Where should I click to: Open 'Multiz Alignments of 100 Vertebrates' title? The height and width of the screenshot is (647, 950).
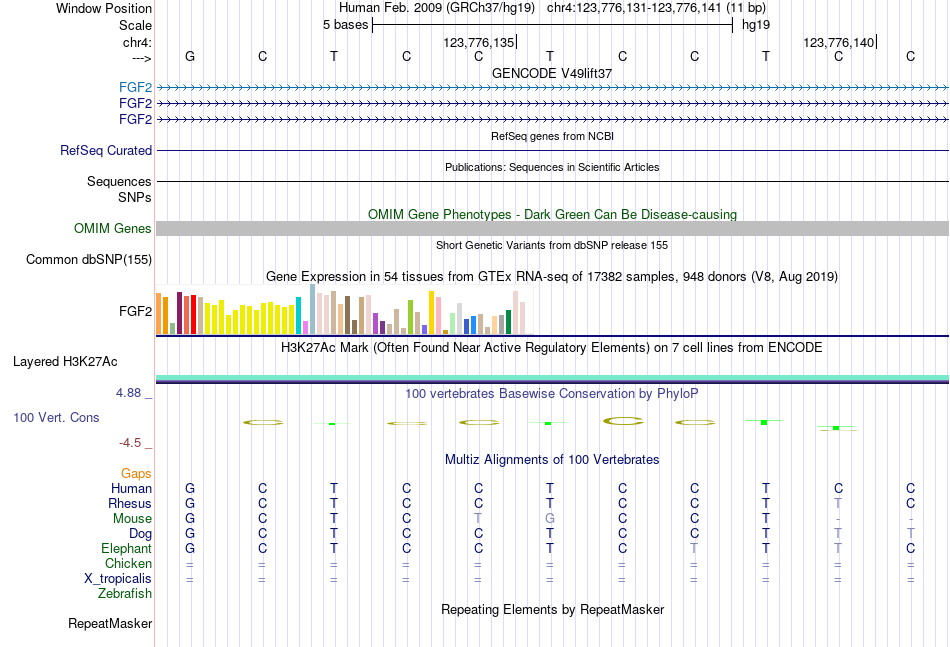tap(552, 460)
